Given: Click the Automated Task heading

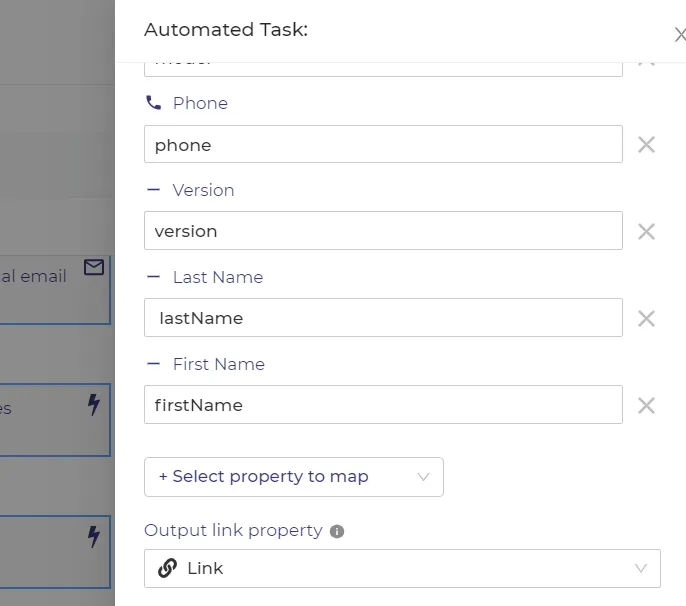Looking at the screenshot, I should pos(226,30).
